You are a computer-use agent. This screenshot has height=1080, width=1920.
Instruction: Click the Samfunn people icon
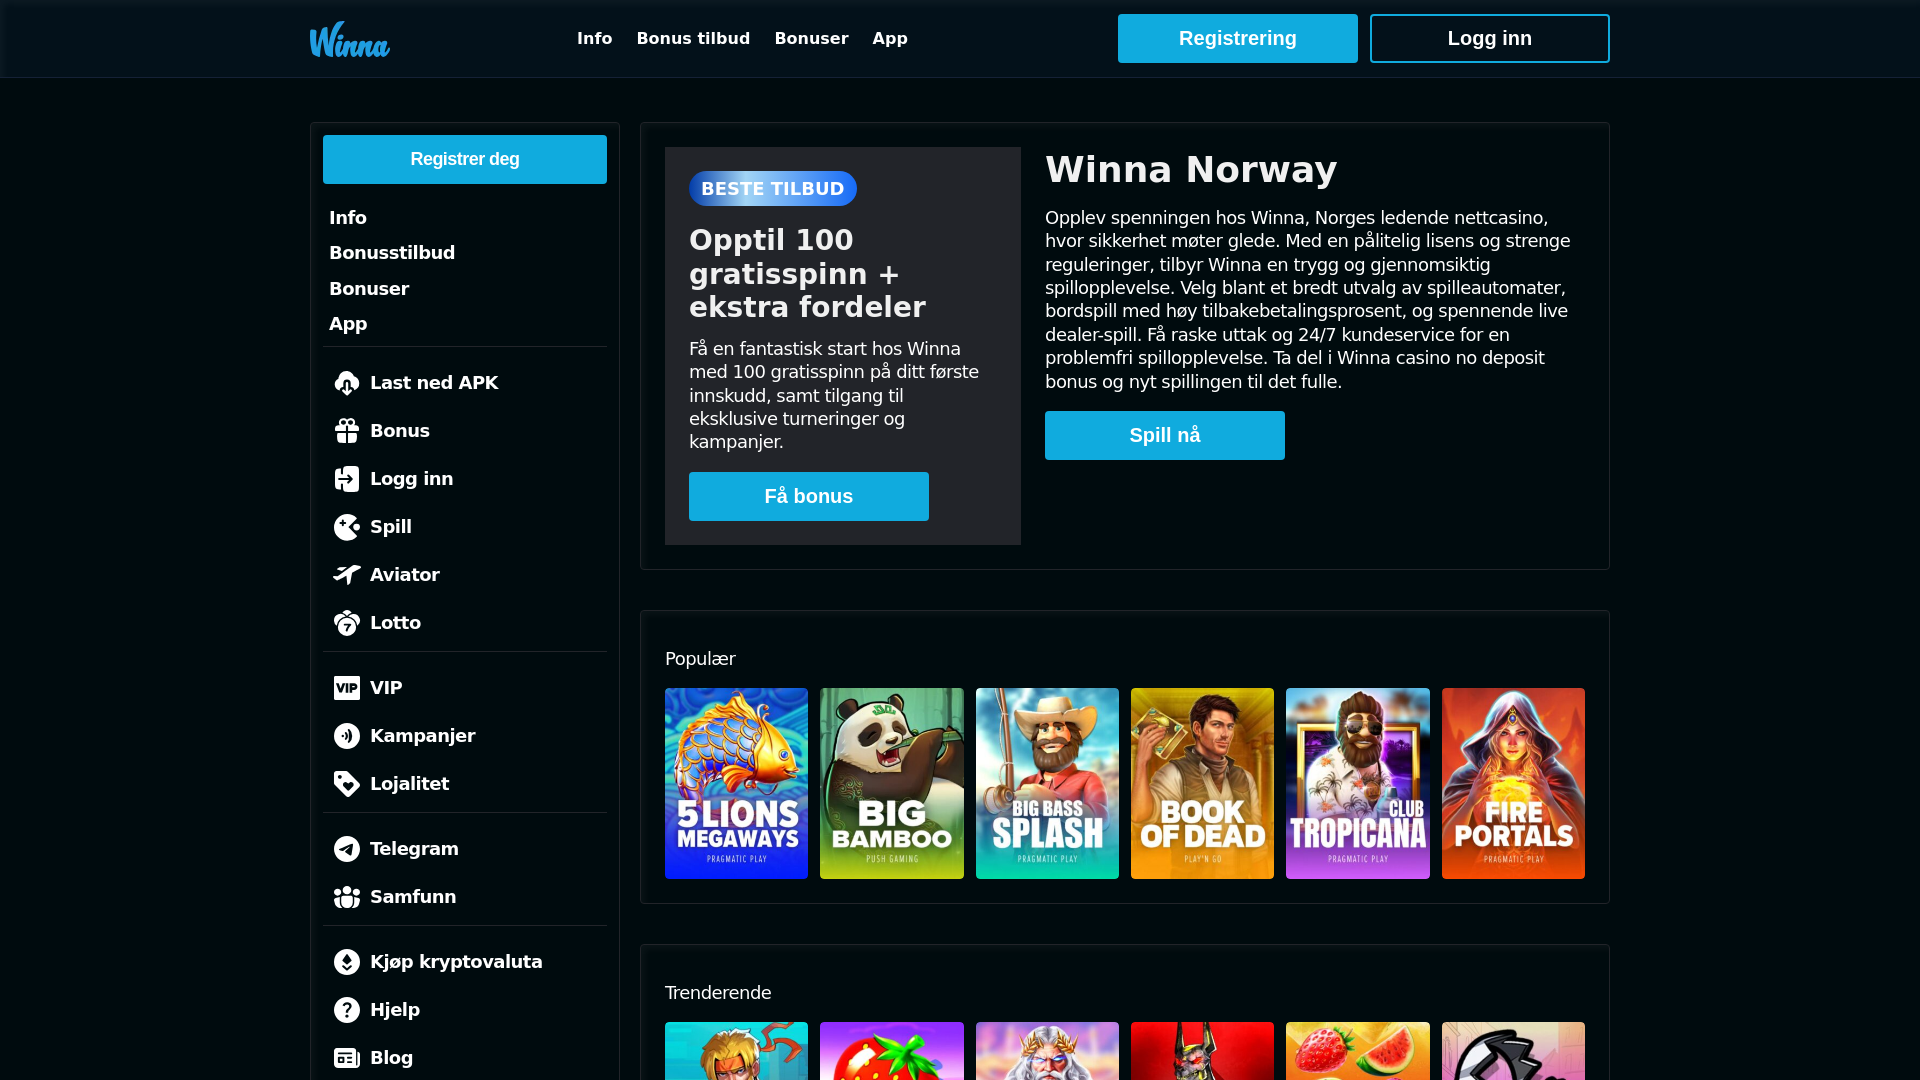(347, 897)
